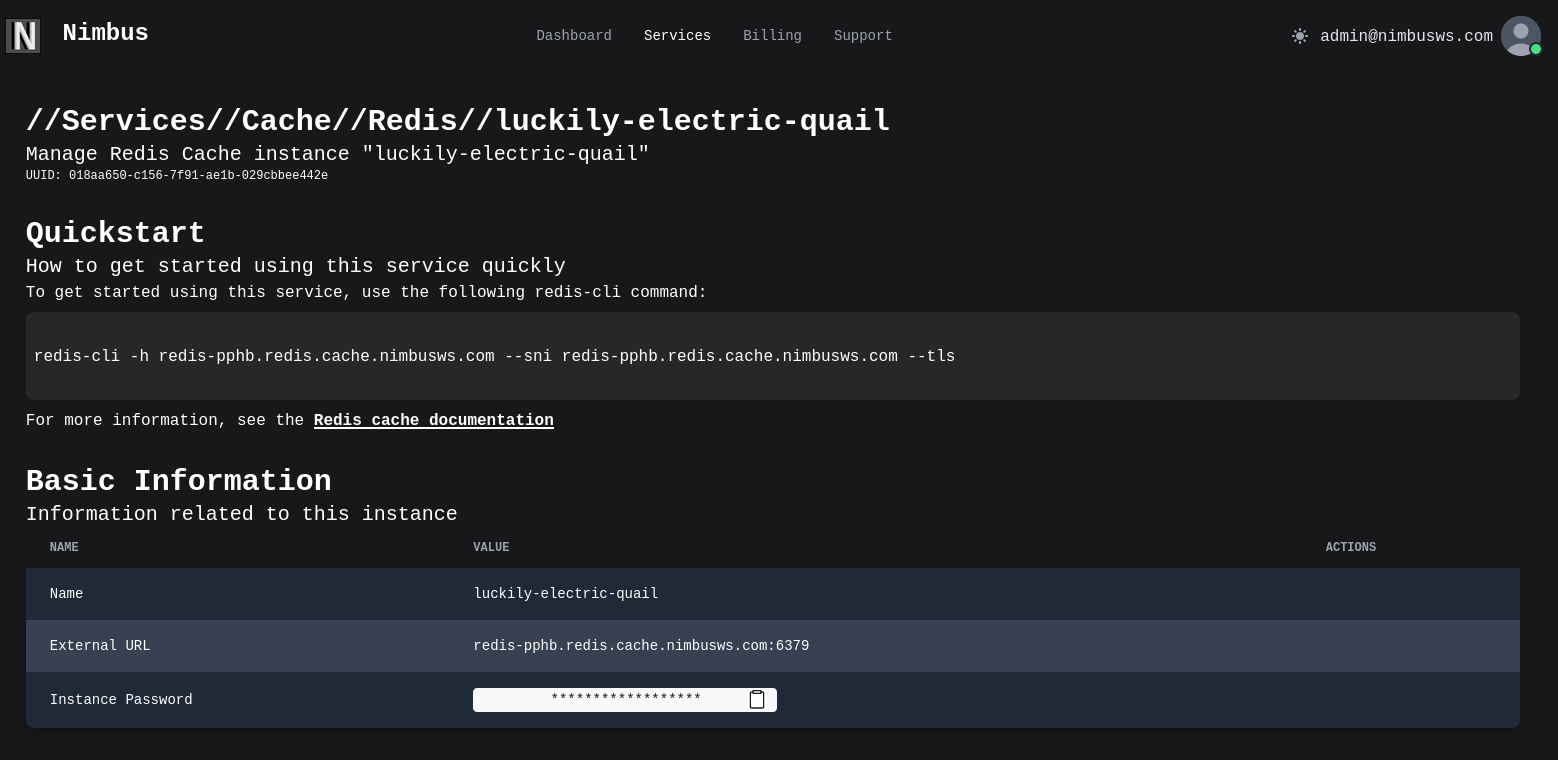Click the luckily-electric-quail name value cell

click(566, 594)
